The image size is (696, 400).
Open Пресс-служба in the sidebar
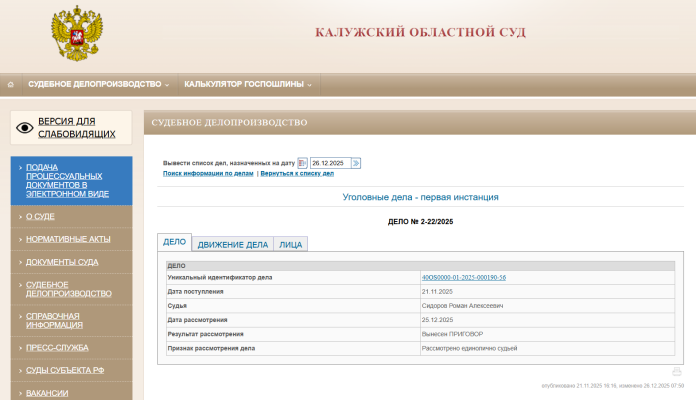pyautogui.click(x=56, y=347)
